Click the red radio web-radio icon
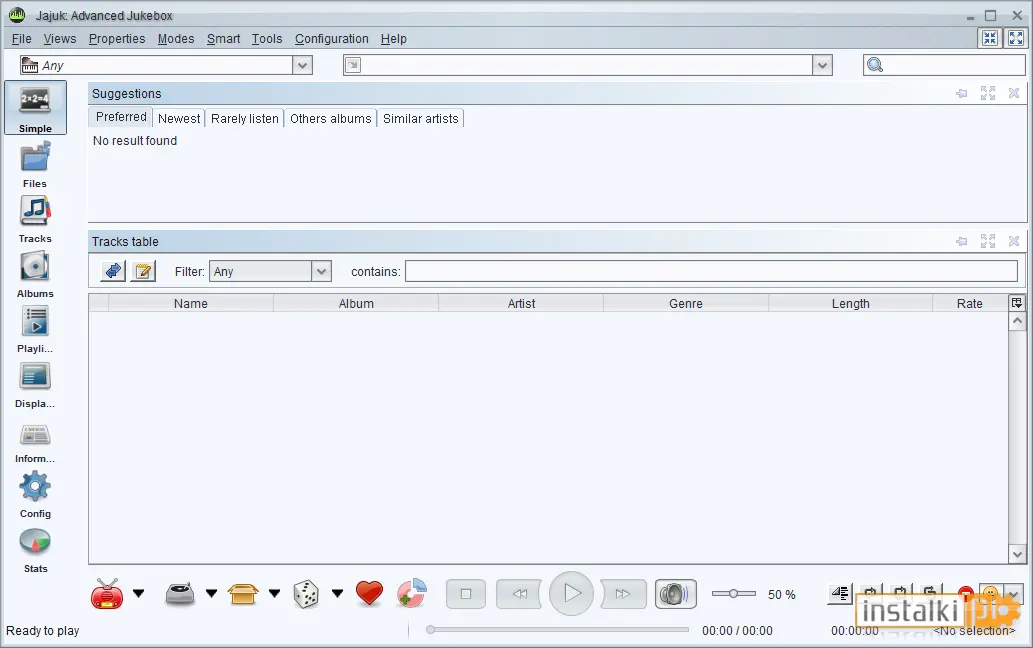The width and height of the screenshot is (1033, 648). tap(107, 593)
